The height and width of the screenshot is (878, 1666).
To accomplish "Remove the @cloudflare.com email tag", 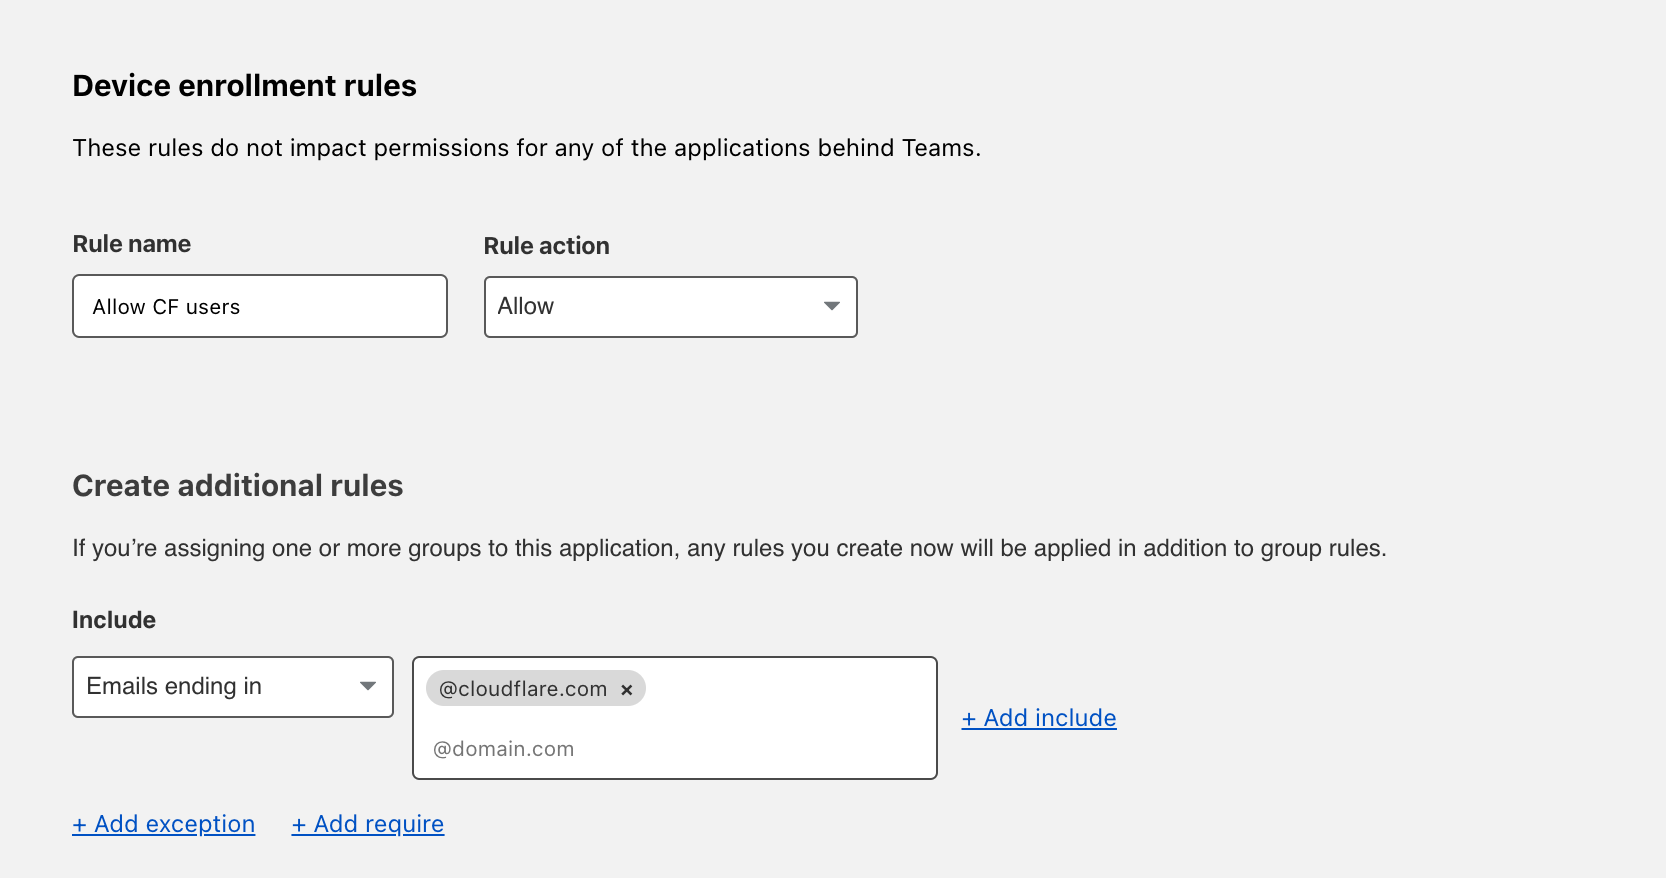I will 627,690.
